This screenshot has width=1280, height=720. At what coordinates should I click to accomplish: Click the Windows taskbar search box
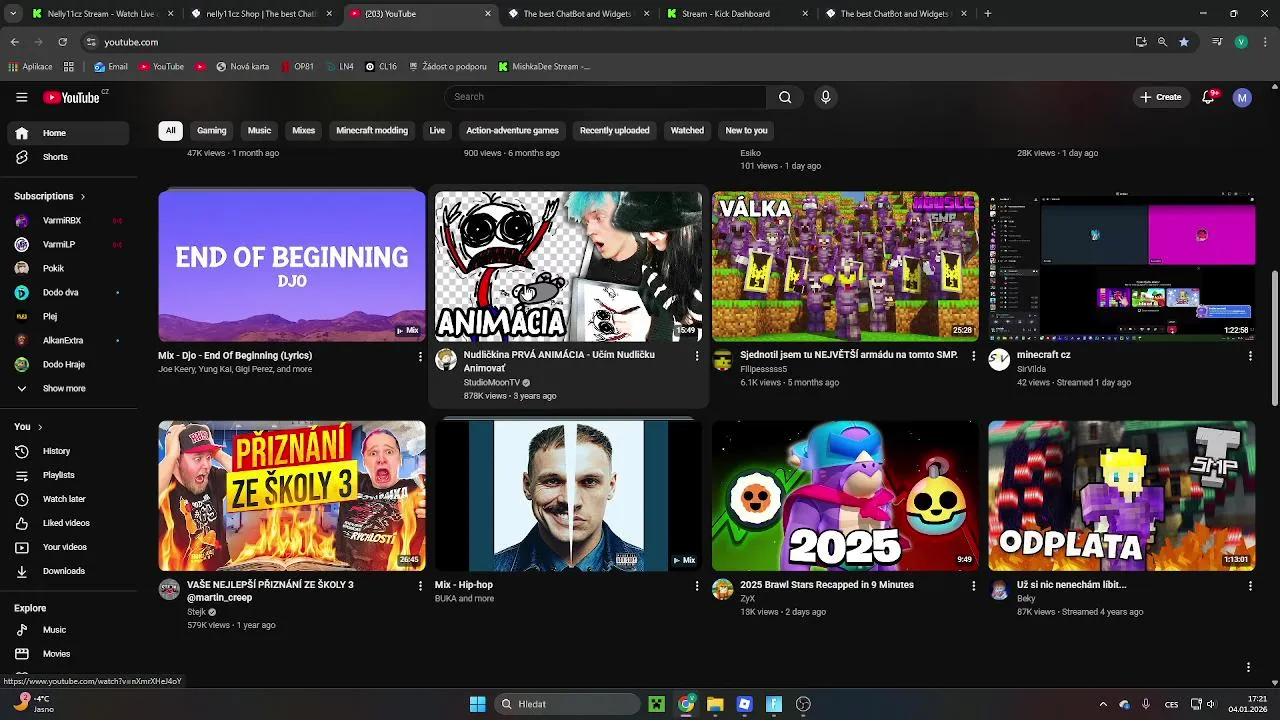click(x=568, y=704)
